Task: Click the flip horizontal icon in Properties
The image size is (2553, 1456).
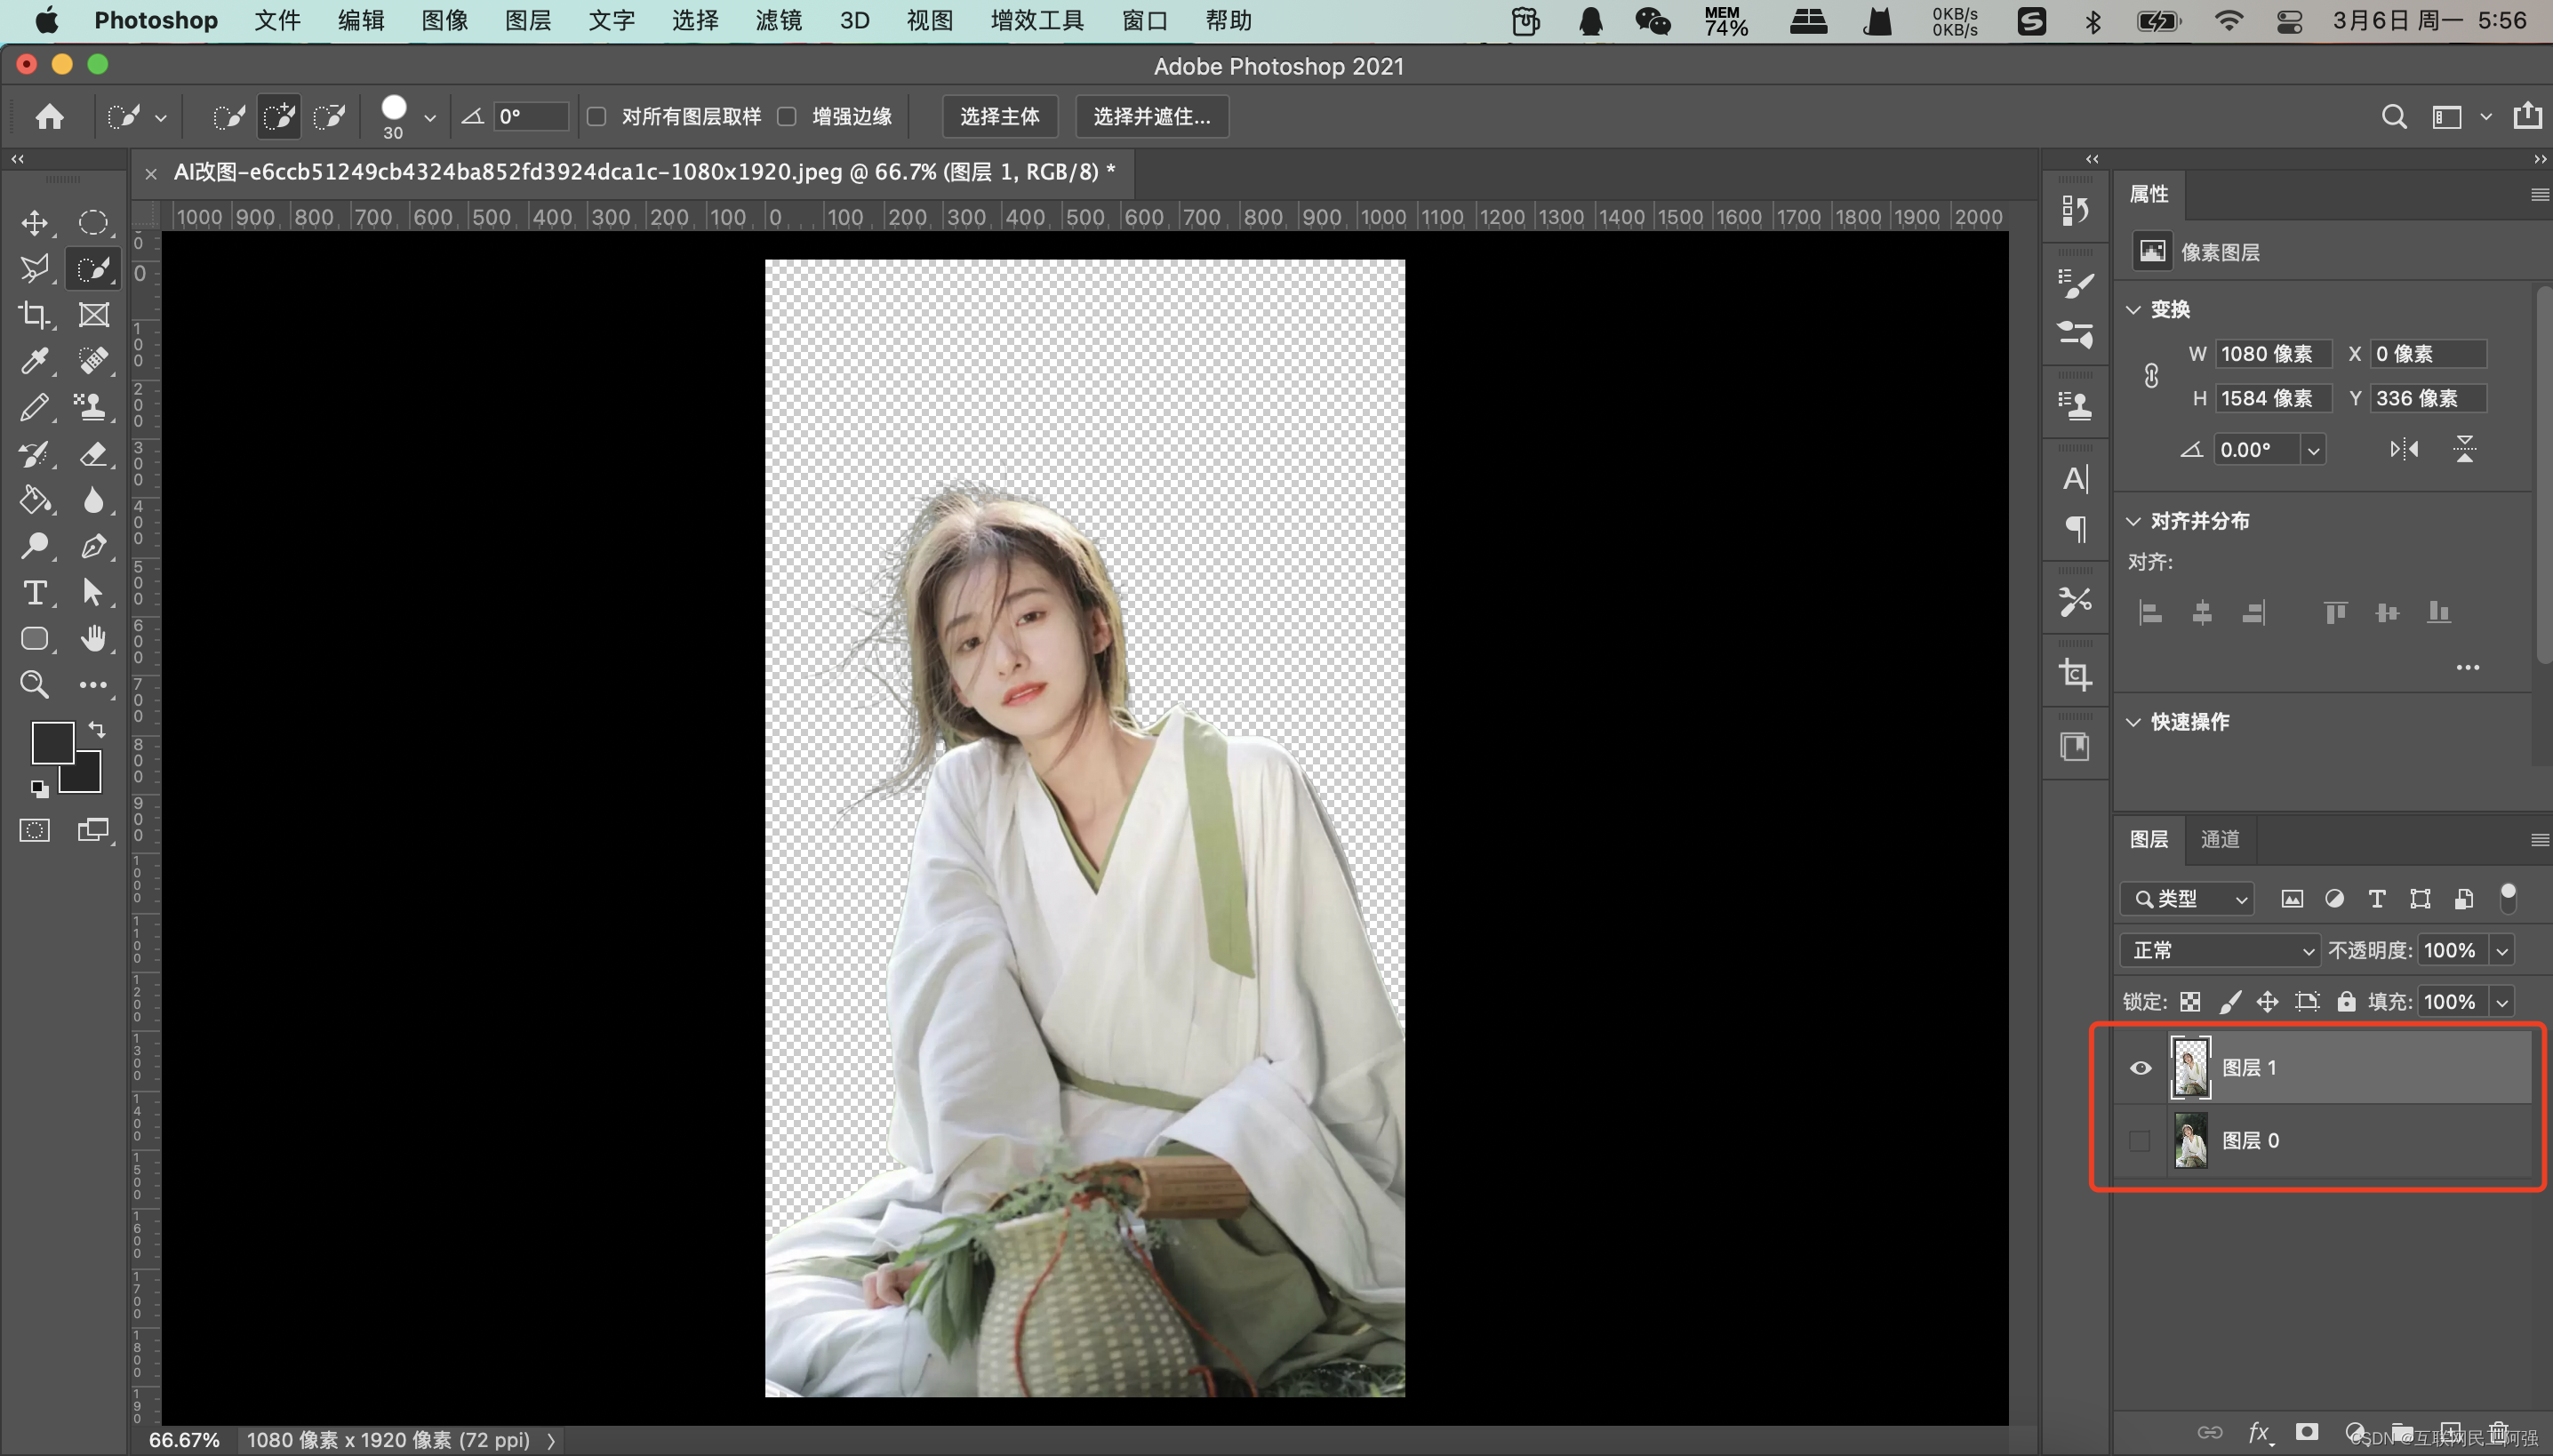Action: 2404,450
